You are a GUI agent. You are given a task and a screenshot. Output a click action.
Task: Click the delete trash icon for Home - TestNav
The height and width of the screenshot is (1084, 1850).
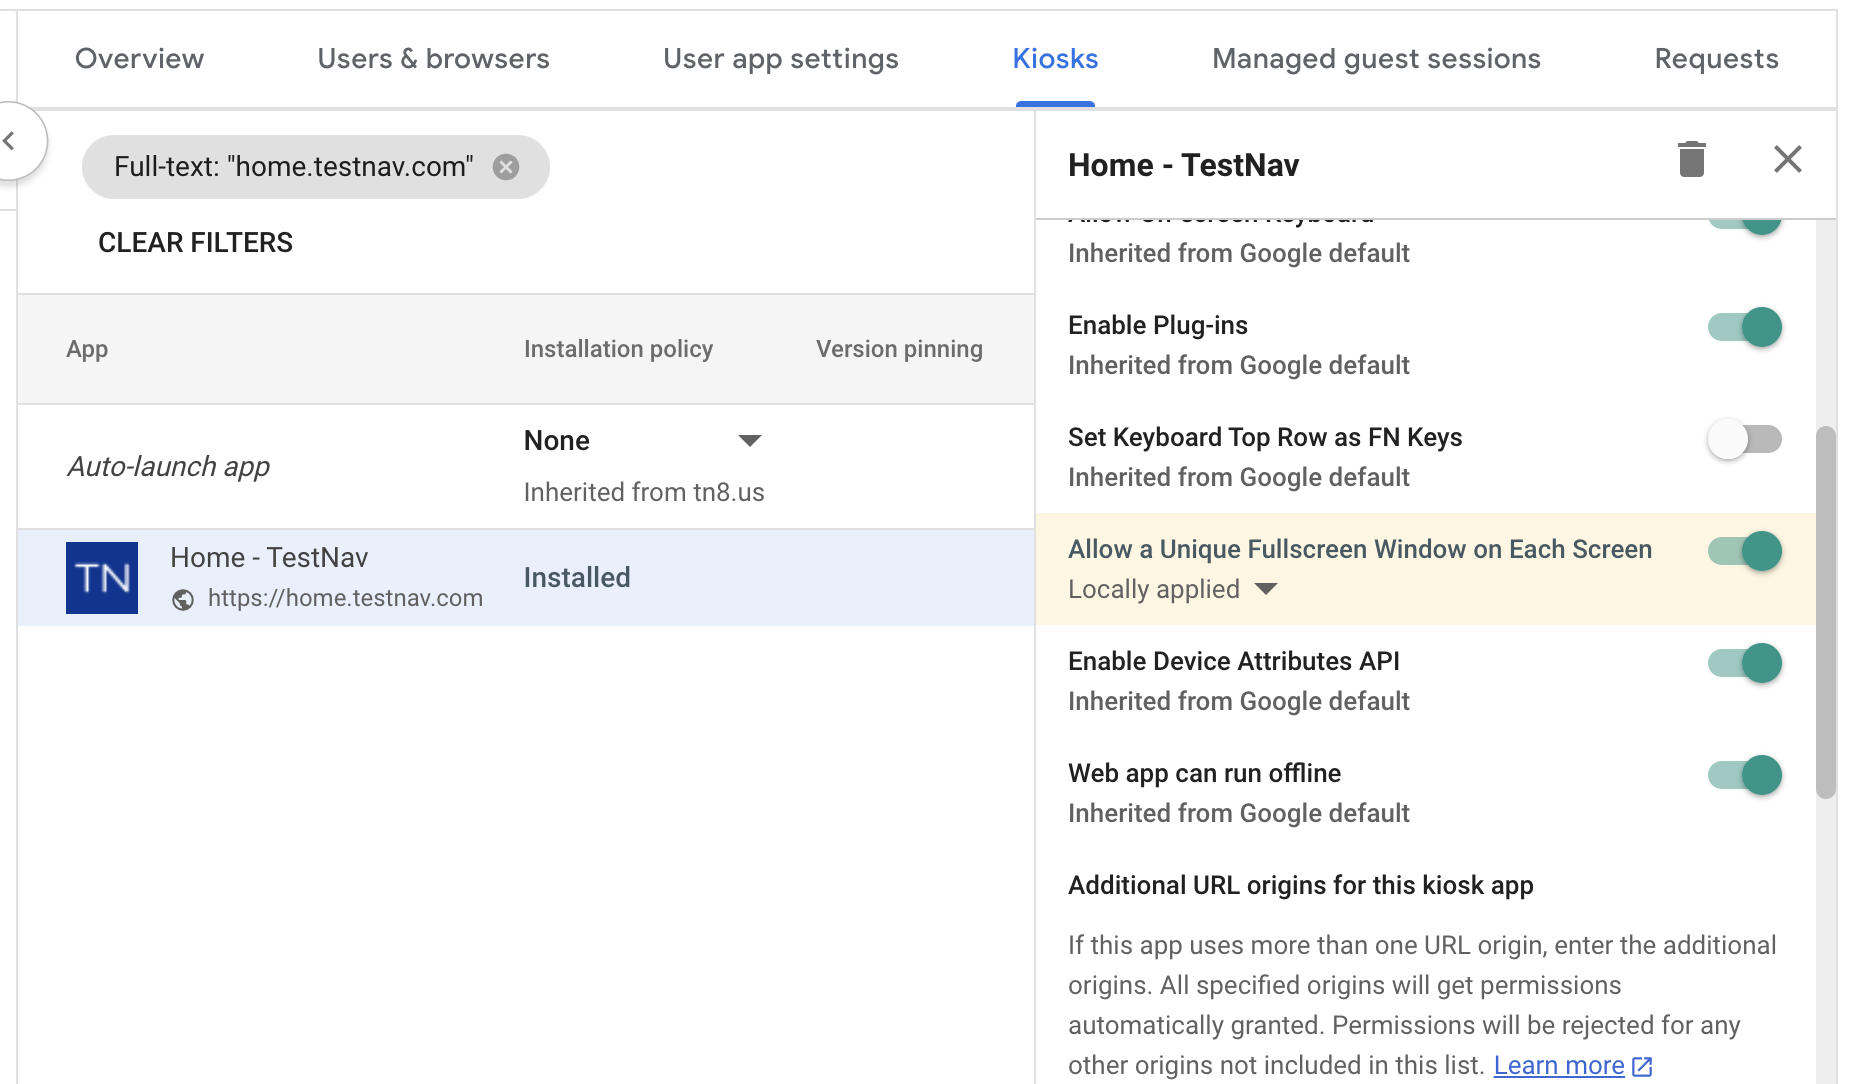coord(1691,160)
